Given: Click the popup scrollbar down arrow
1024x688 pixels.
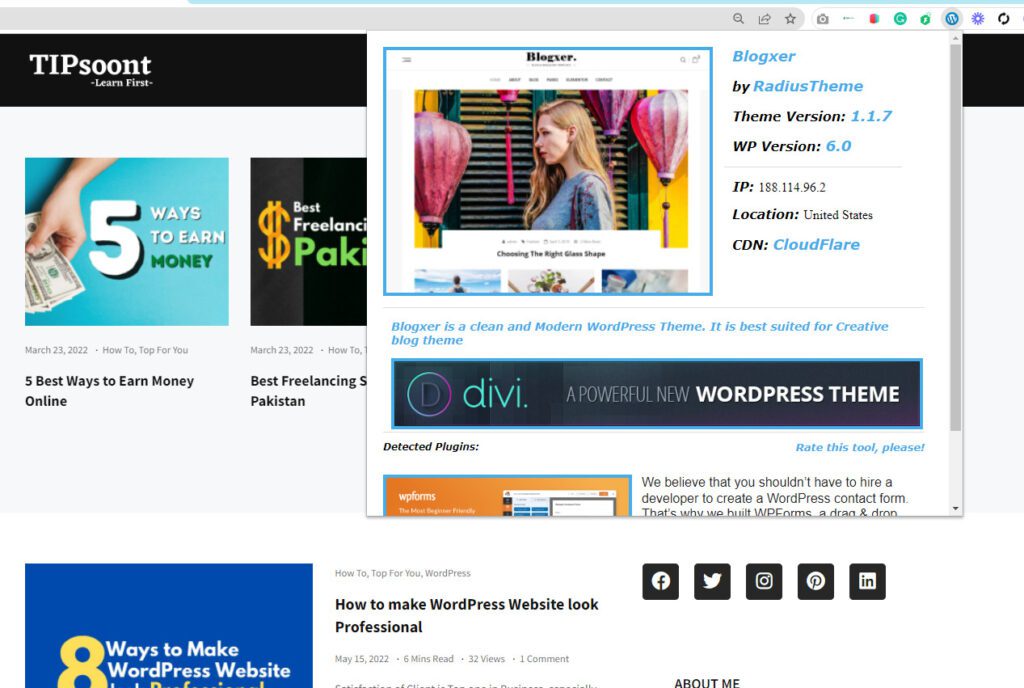Looking at the screenshot, I should 955,508.
